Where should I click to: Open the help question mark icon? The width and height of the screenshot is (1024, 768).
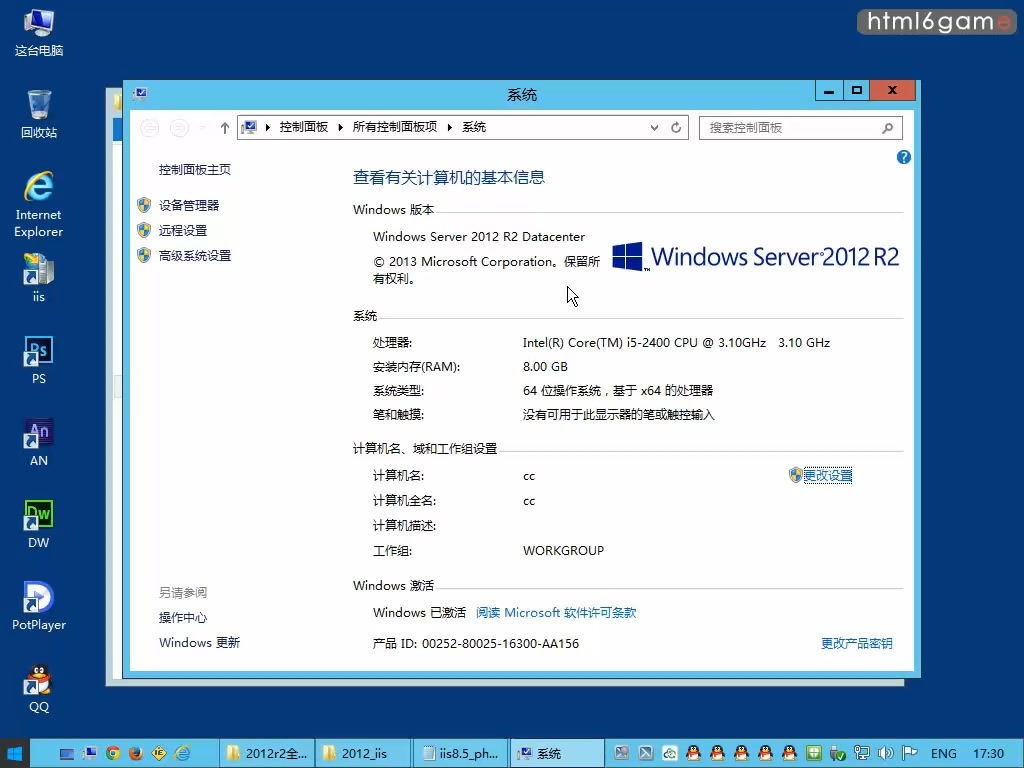coord(904,157)
